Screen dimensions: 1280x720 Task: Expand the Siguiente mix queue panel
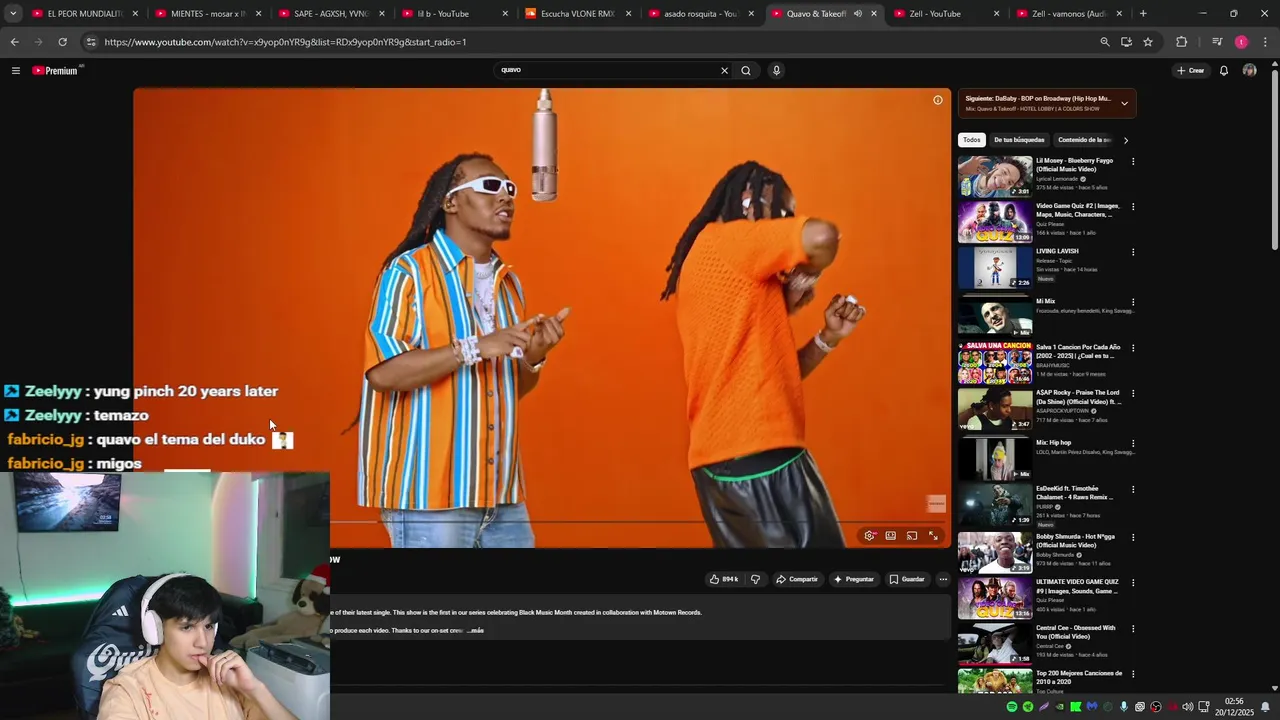click(x=1124, y=103)
